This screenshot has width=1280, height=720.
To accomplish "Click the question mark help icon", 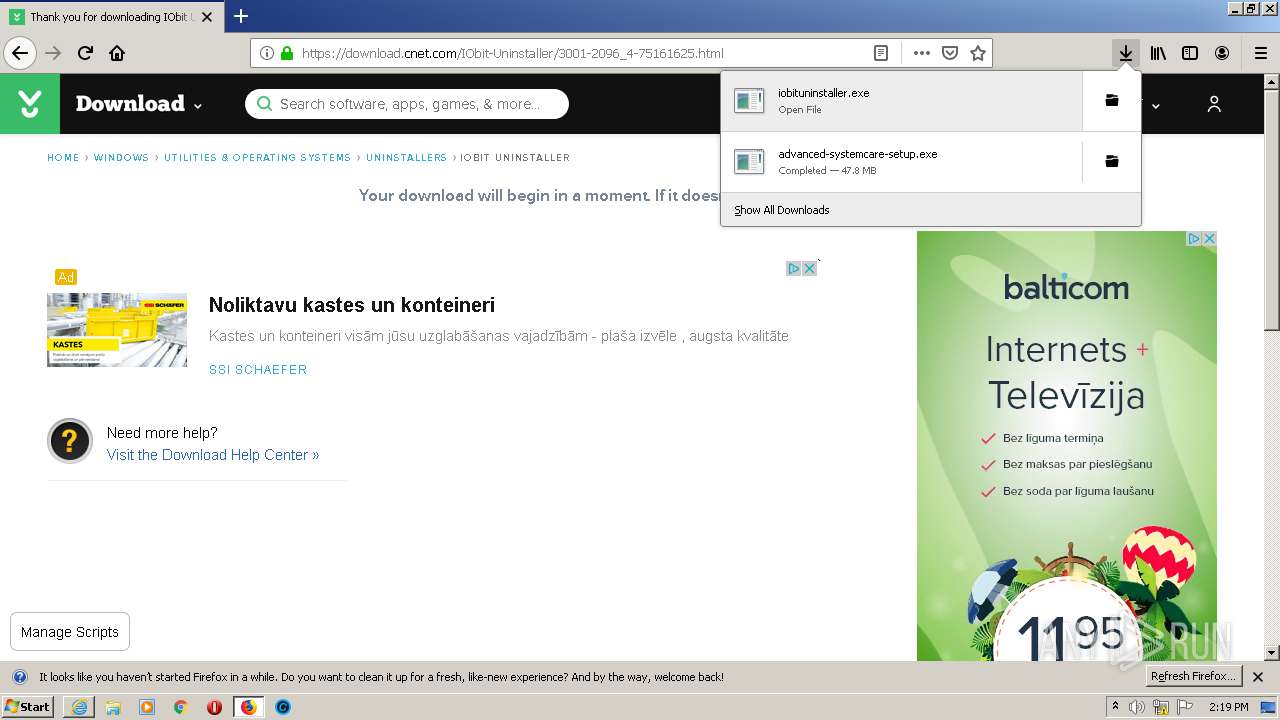I will coord(70,441).
